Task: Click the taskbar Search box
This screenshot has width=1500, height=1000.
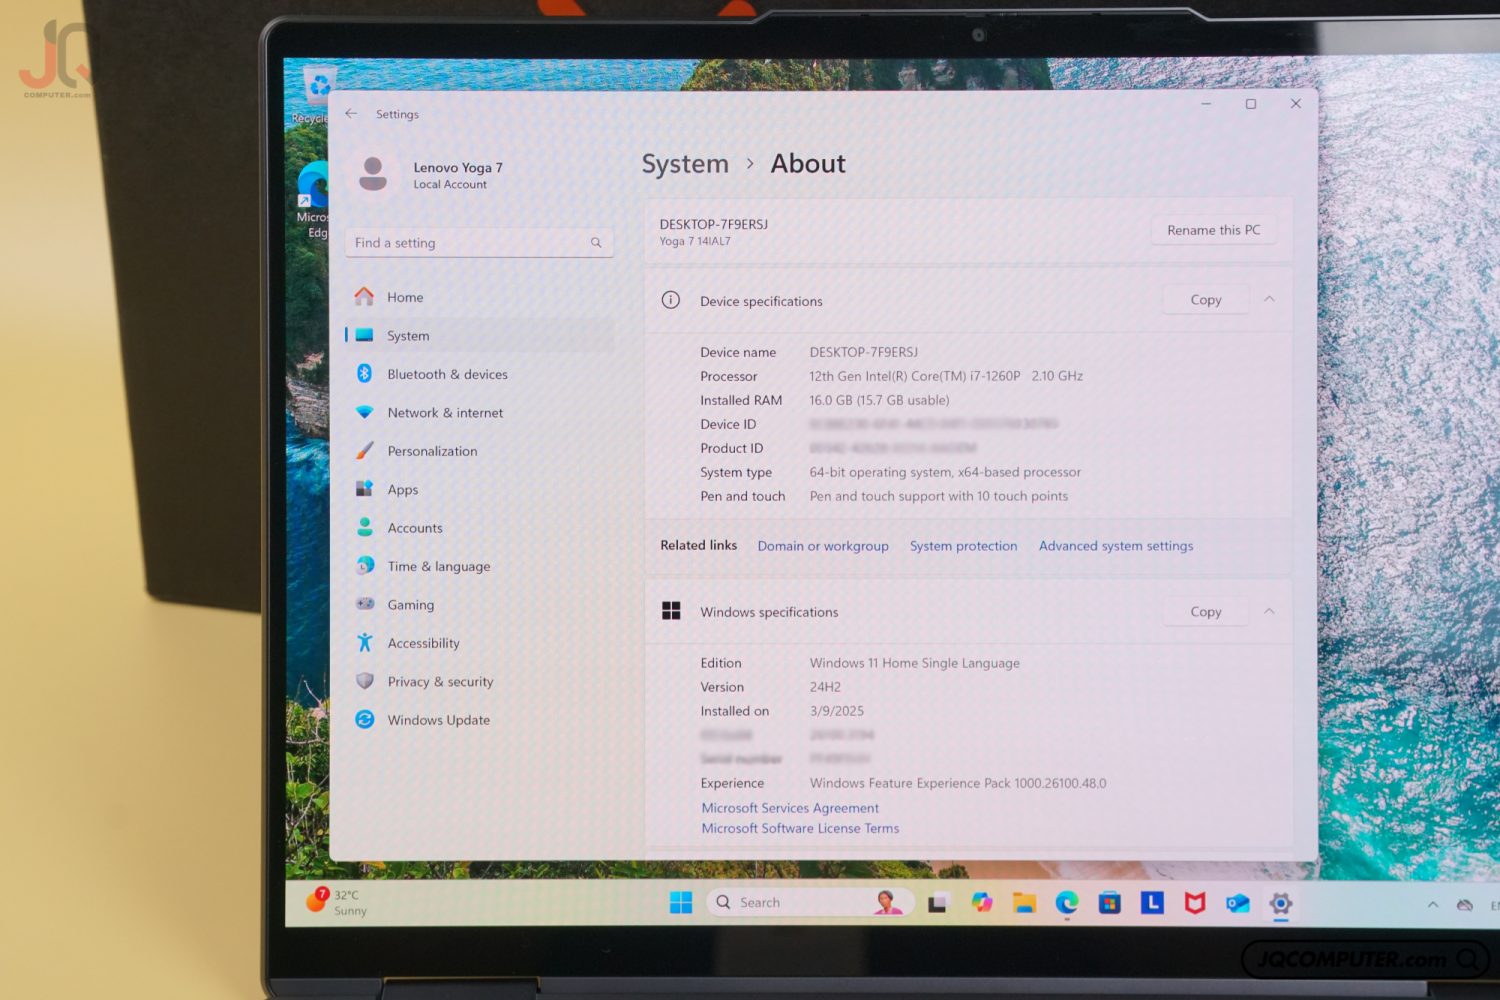Action: pos(810,903)
